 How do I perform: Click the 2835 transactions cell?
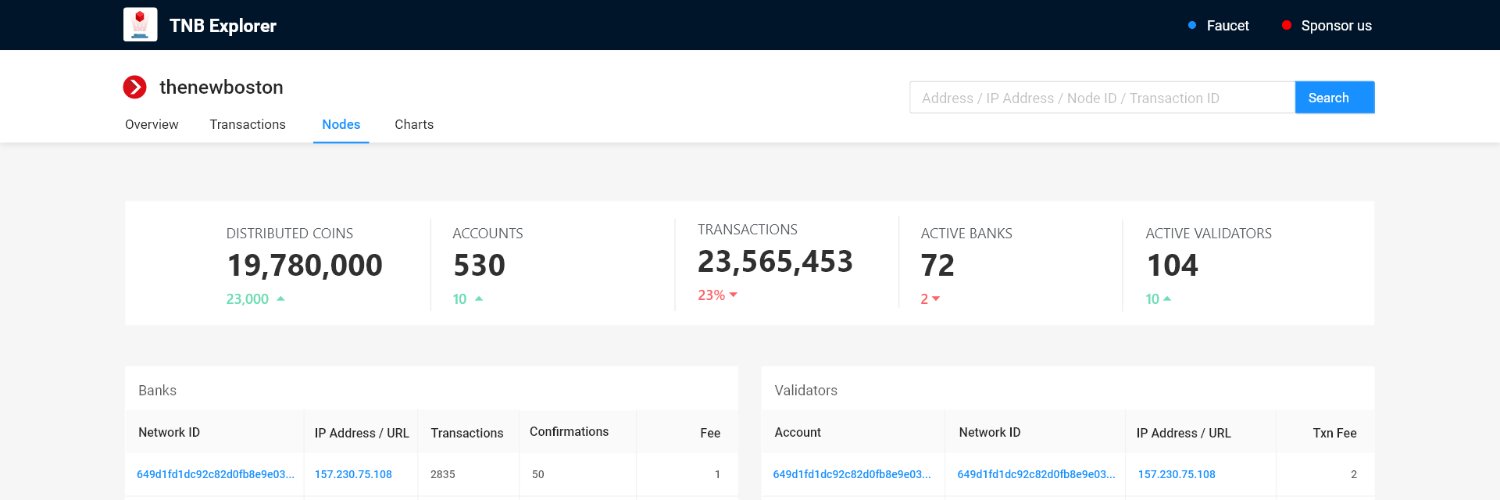[x=443, y=474]
